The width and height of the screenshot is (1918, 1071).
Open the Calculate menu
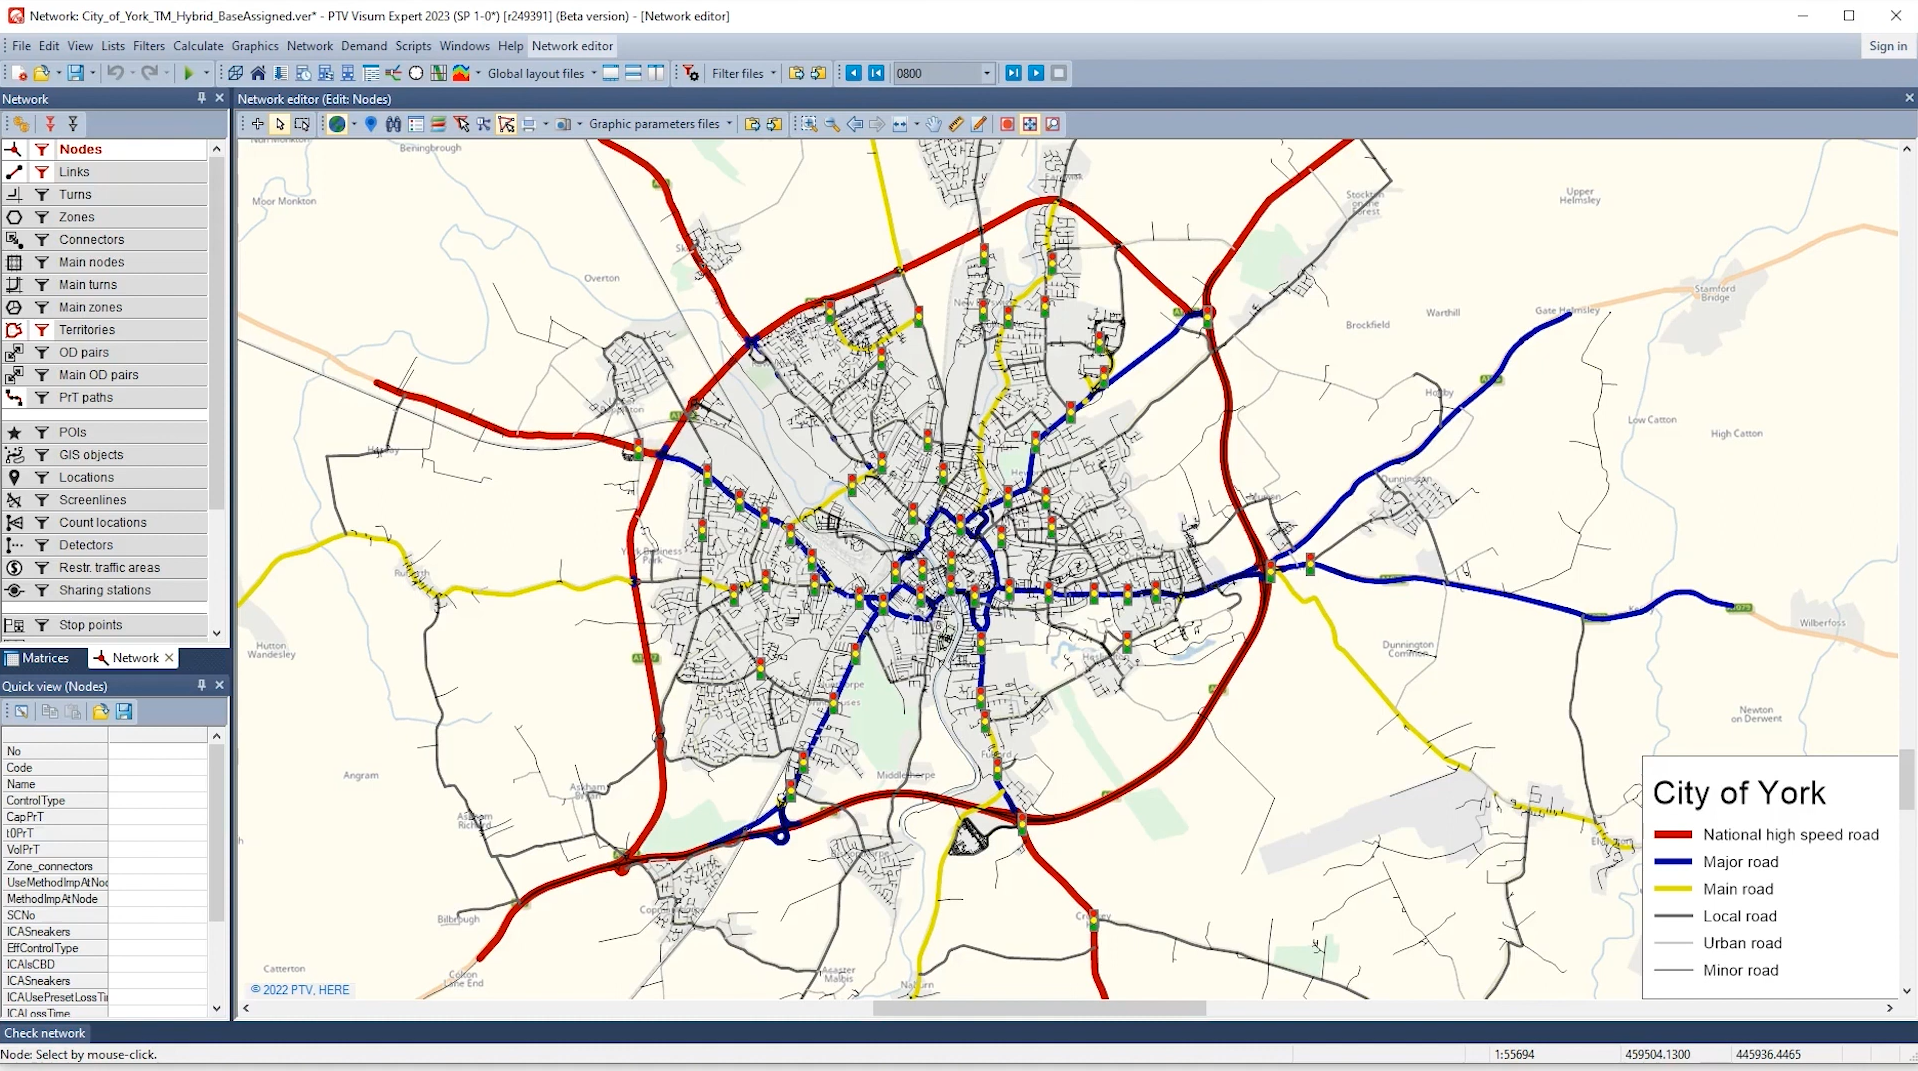pos(198,46)
